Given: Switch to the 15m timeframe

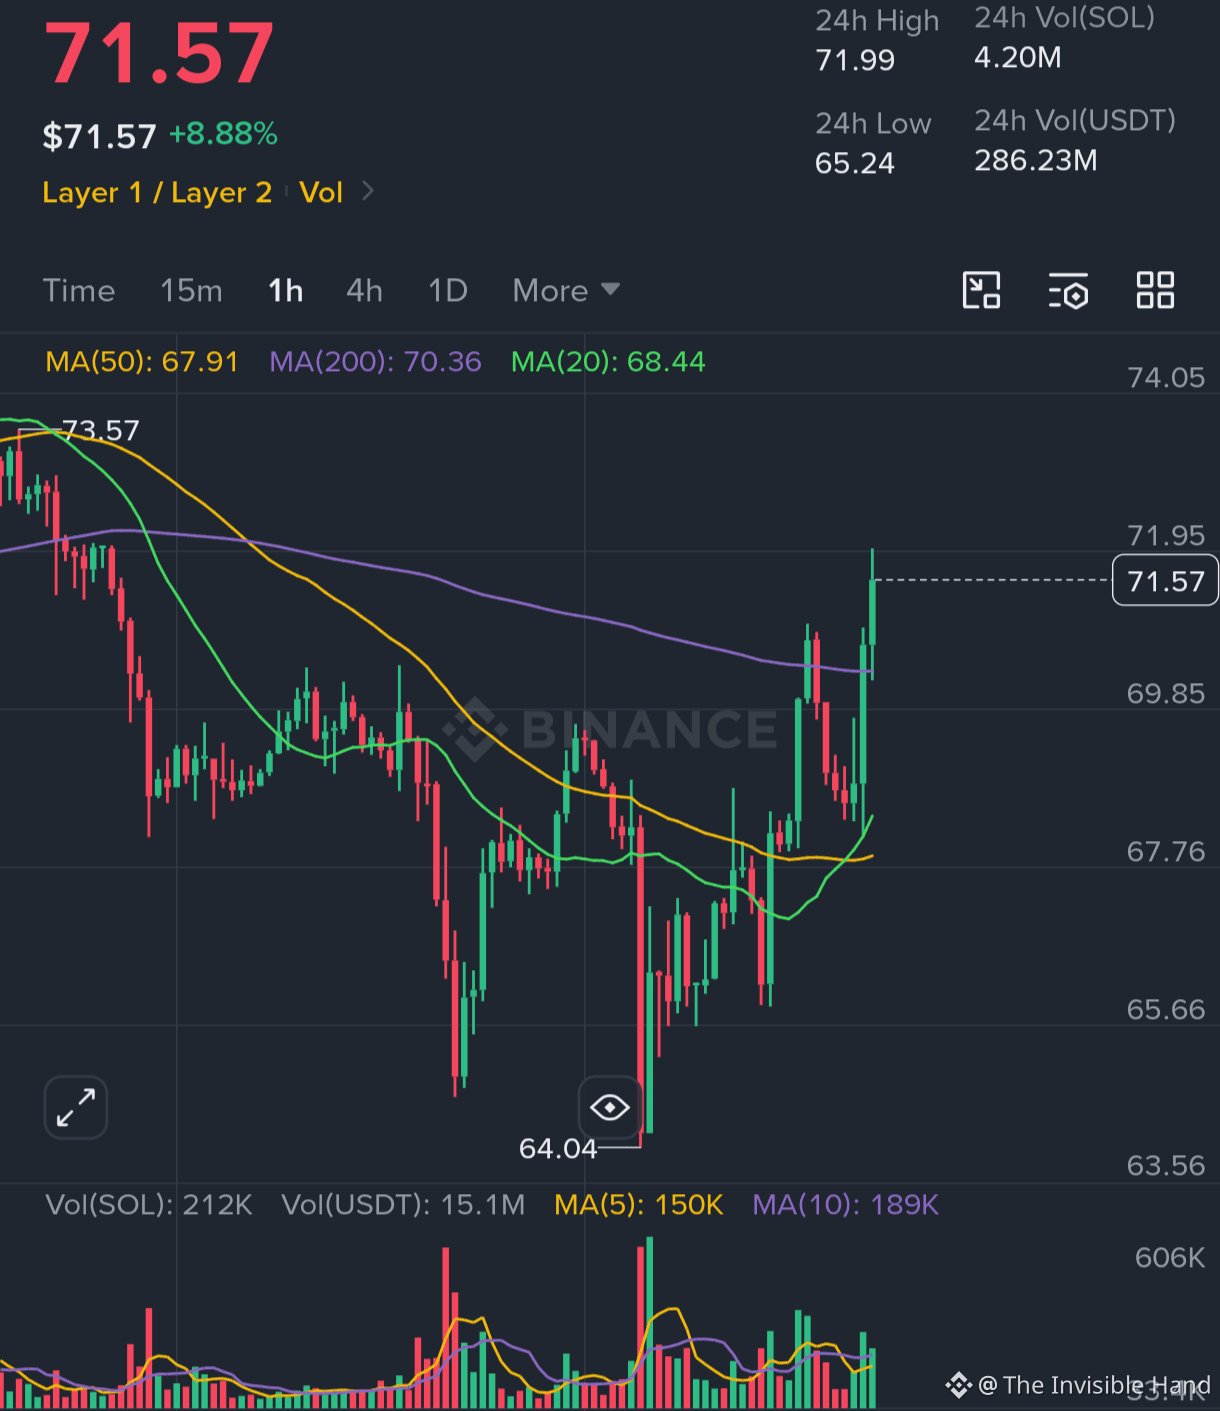Looking at the screenshot, I should click(191, 291).
